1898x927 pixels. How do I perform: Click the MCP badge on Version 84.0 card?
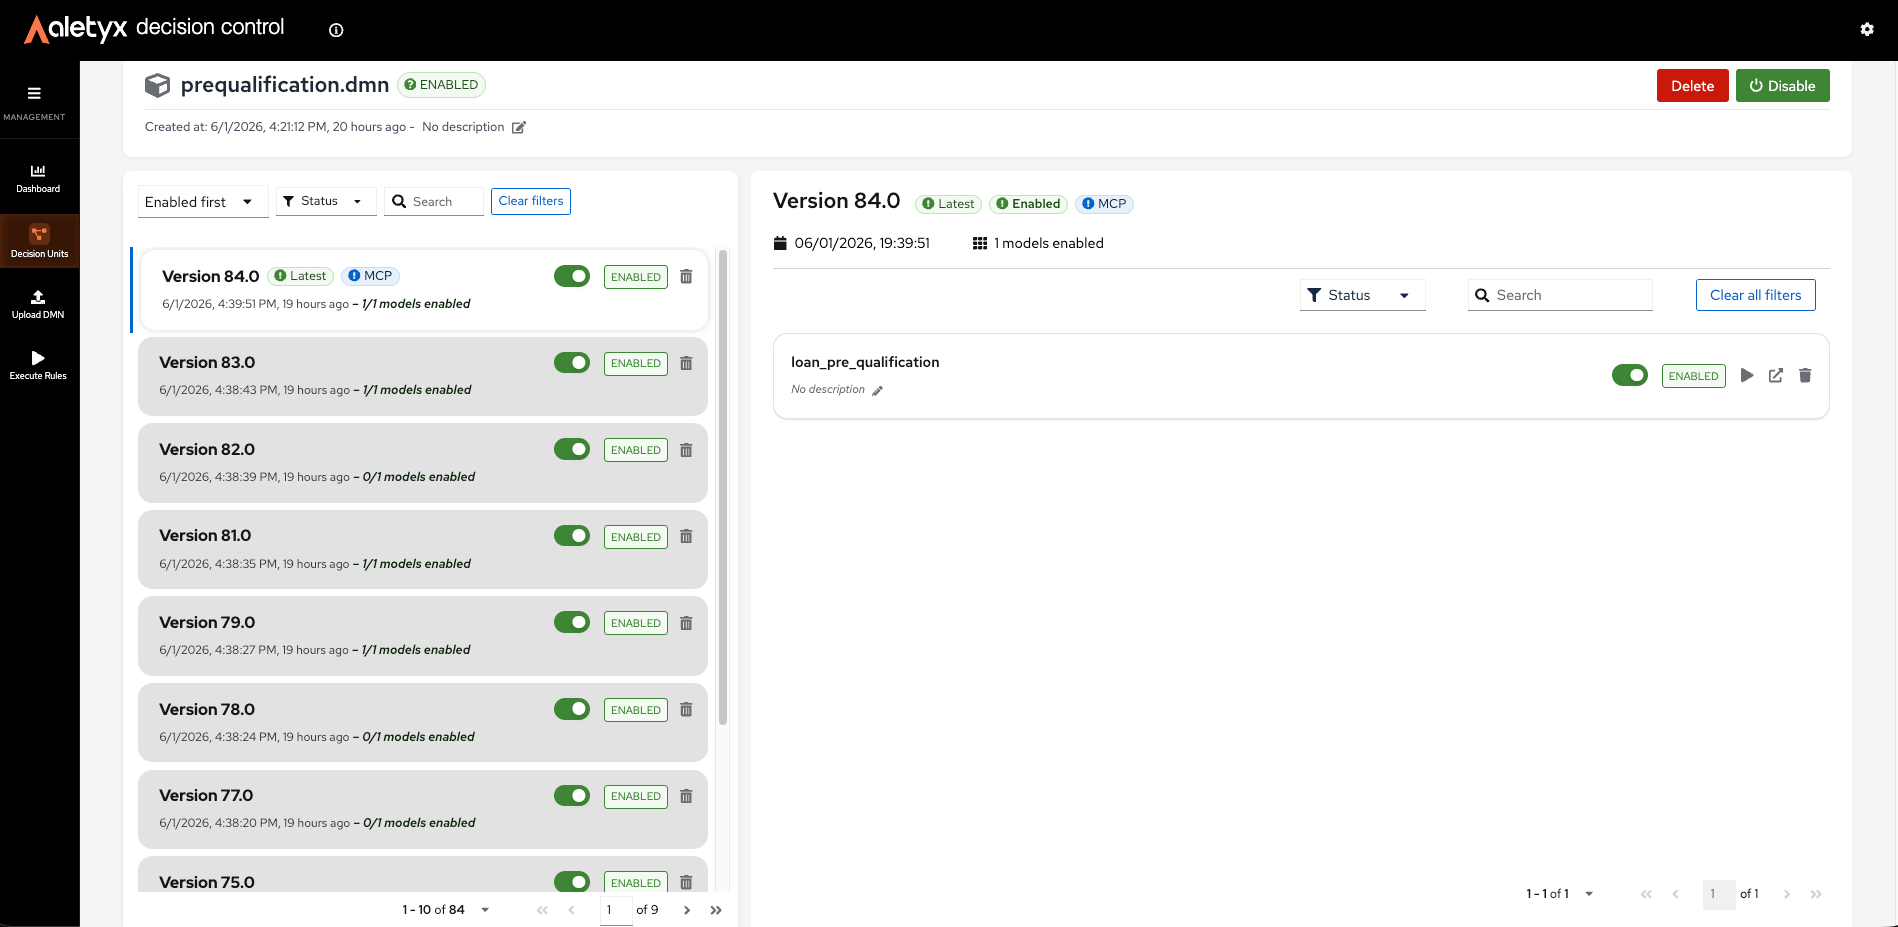click(x=371, y=276)
